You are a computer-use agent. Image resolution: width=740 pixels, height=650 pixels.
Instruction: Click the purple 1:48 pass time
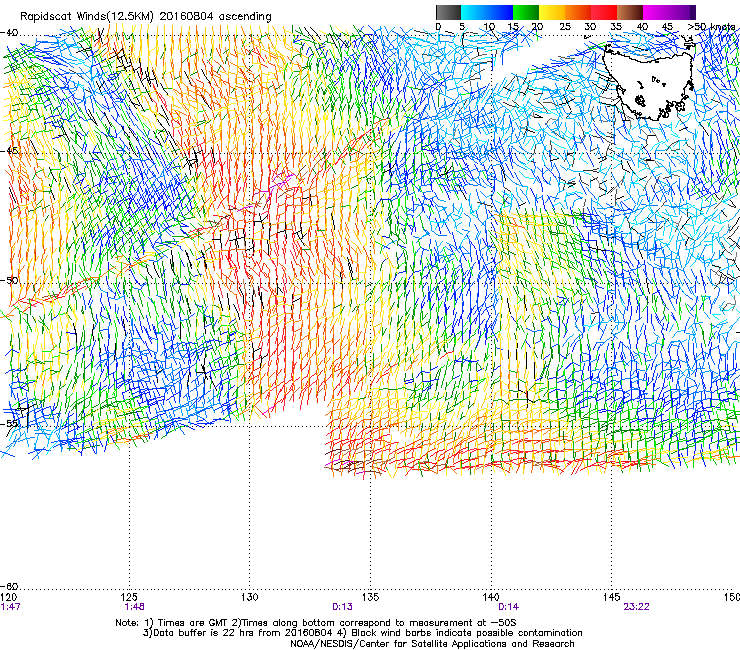135,607
